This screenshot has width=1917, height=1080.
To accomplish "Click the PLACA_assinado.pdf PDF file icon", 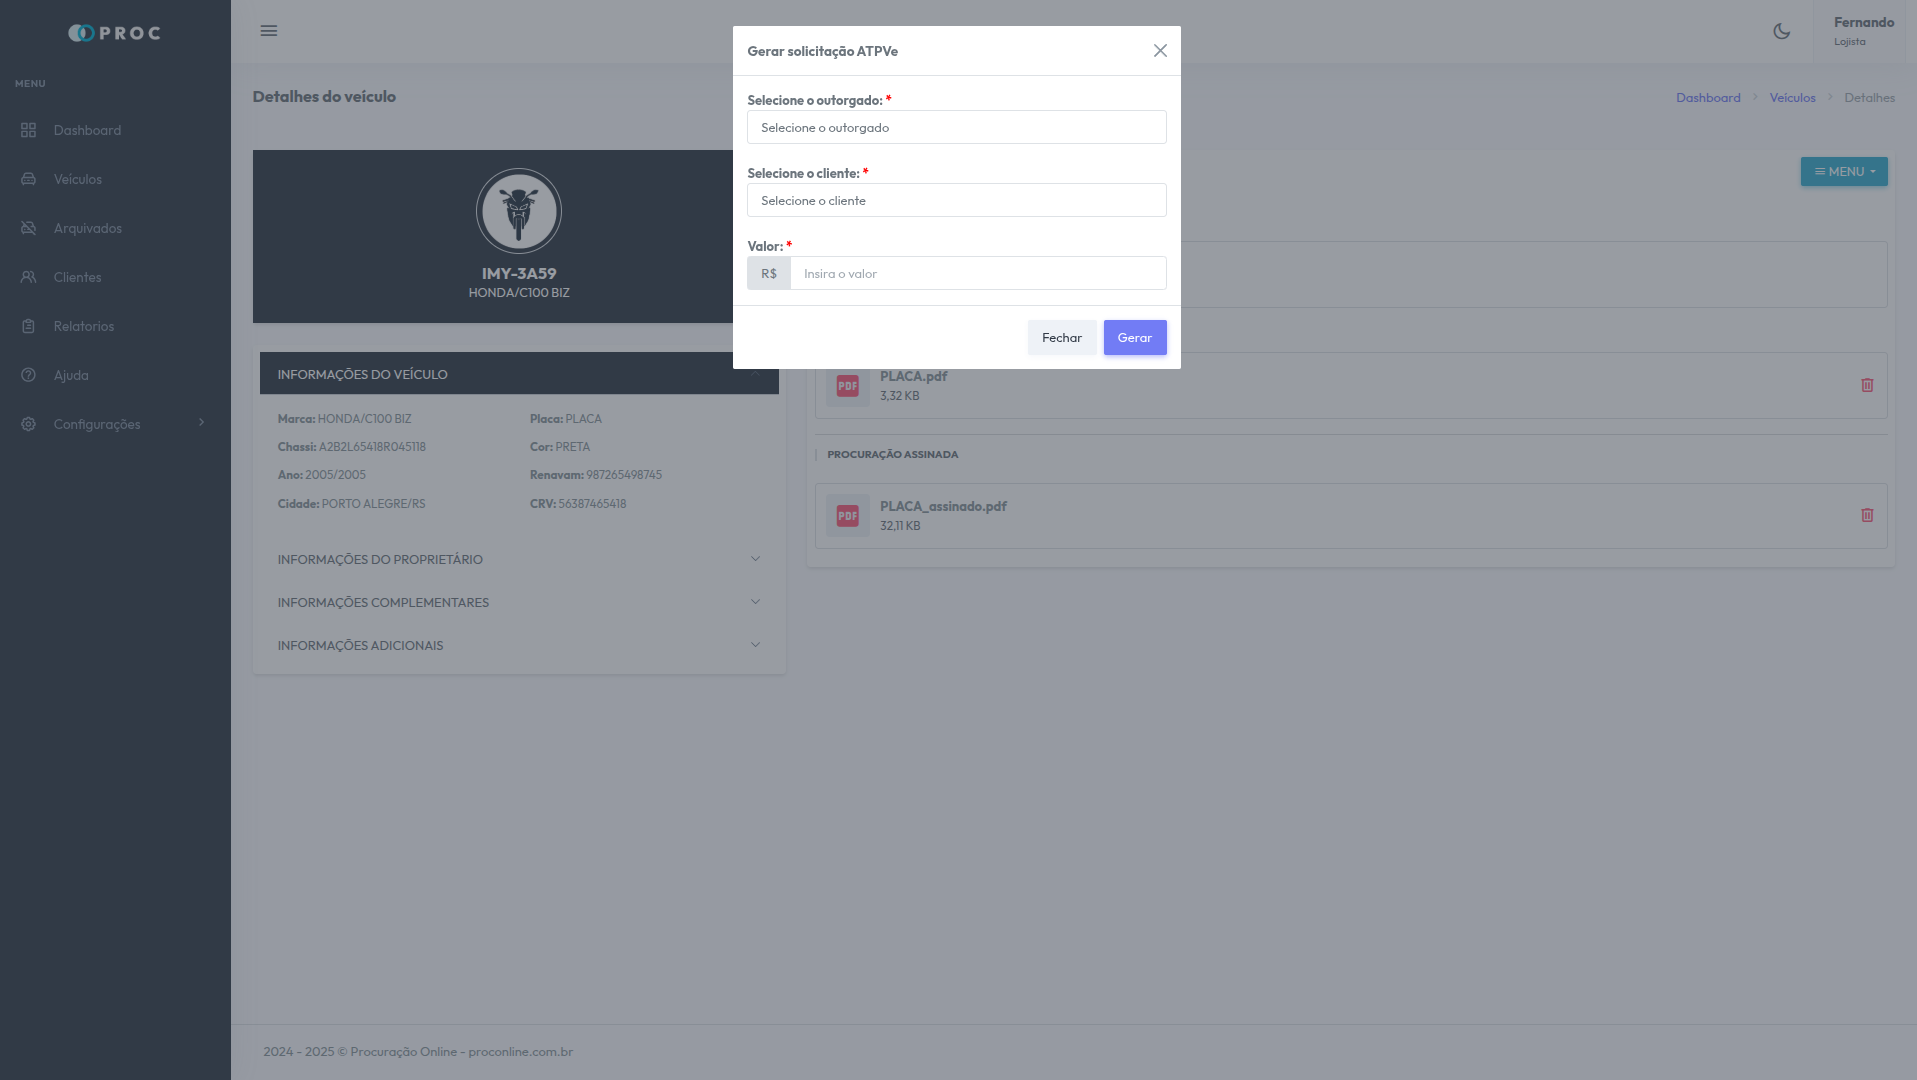I will [x=847, y=516].
